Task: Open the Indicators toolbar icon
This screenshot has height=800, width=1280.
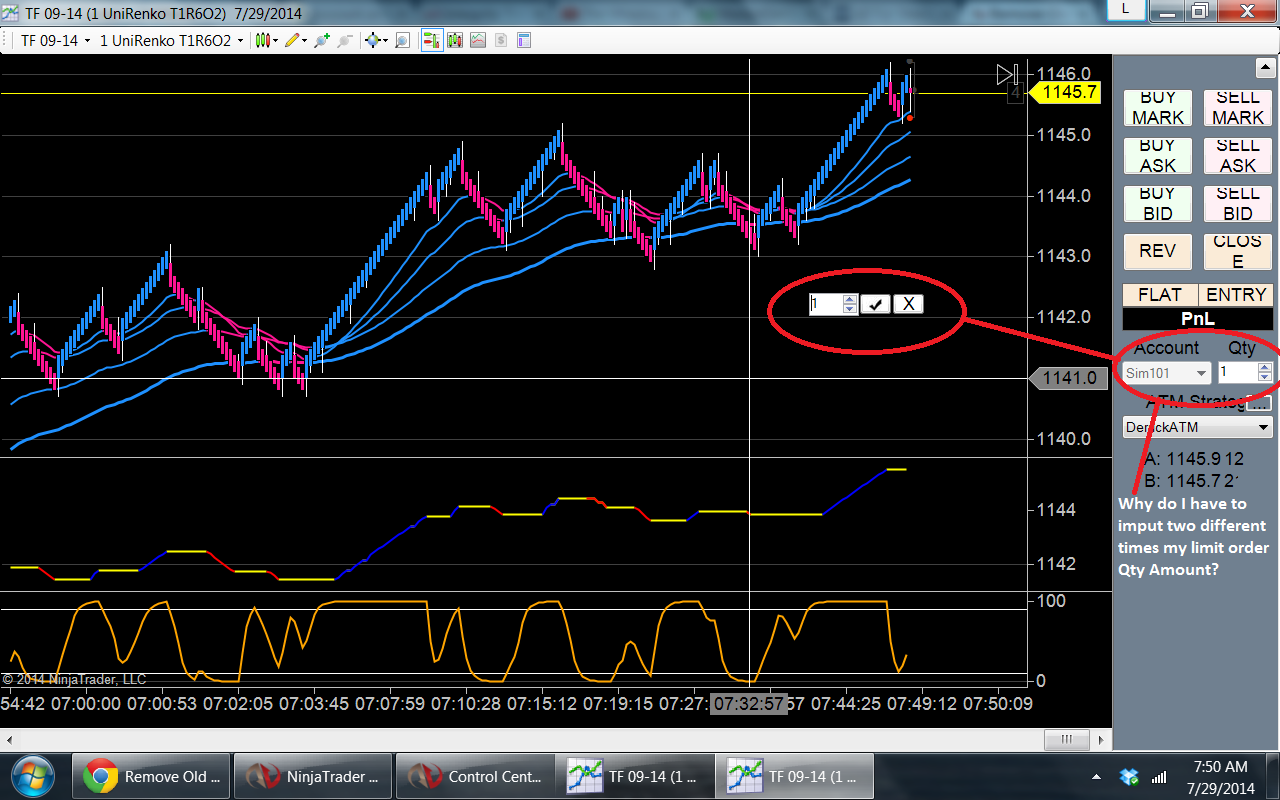Action: [x=455, y=41]
